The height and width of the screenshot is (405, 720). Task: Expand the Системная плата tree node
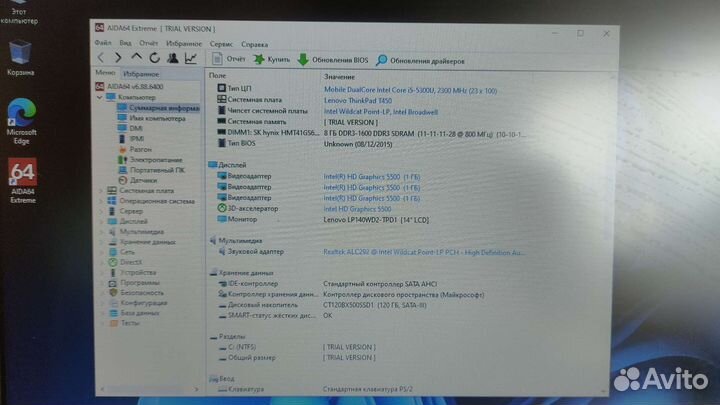point(101,191)
